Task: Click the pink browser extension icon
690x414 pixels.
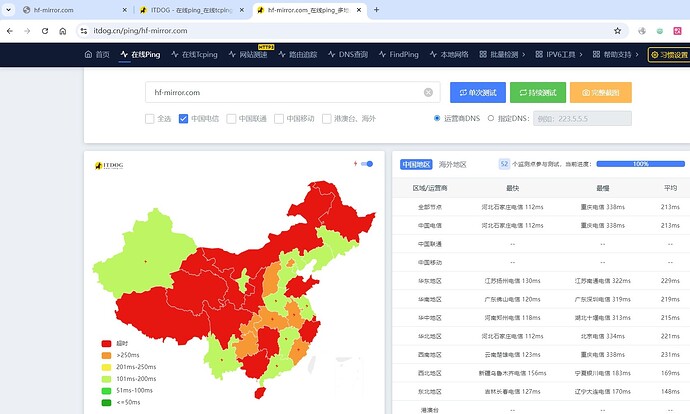Action: pos(677,31)
